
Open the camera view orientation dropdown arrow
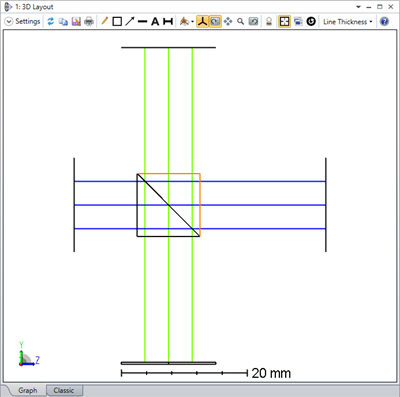(x=192, y=22)
